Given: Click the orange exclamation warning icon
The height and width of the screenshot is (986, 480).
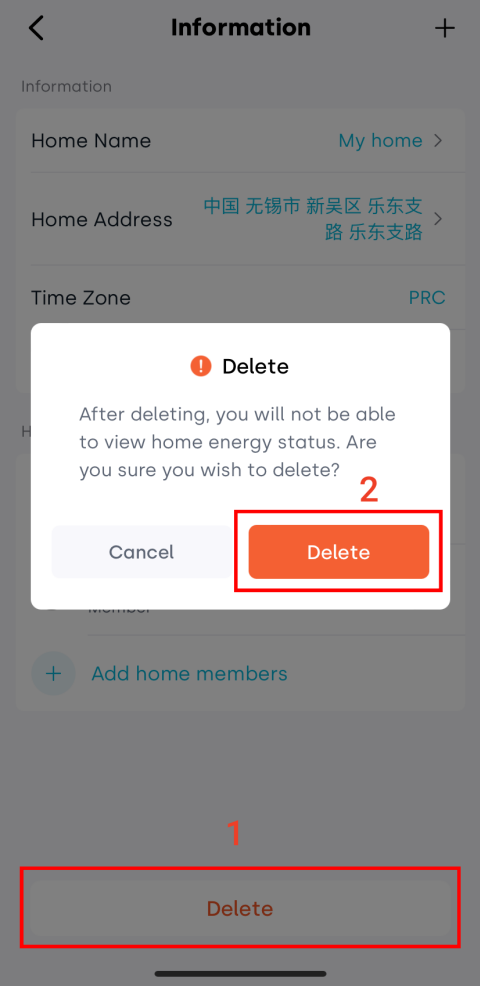Looking at the screenshot, I should click(201, 366).
